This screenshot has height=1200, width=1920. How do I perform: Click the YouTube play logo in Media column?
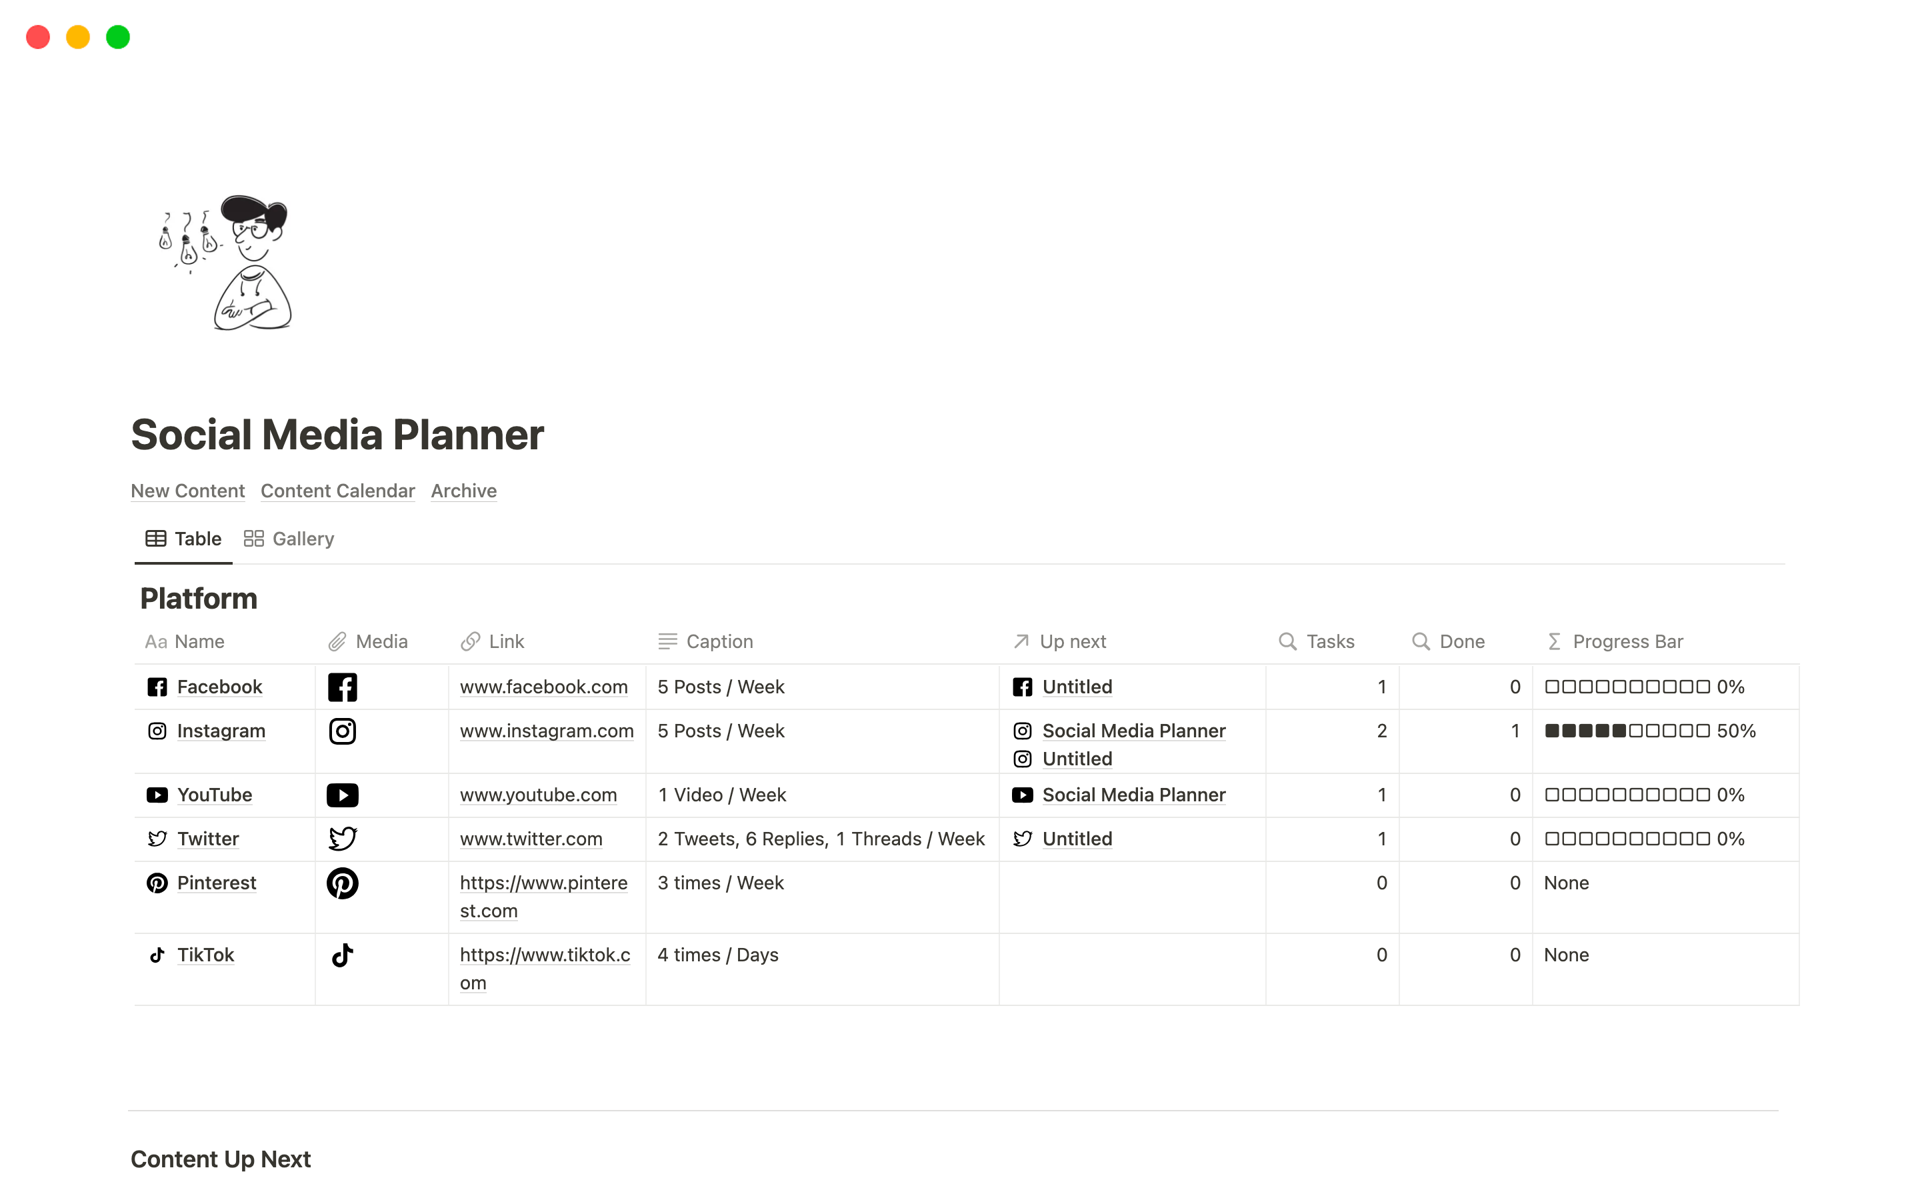342,795
